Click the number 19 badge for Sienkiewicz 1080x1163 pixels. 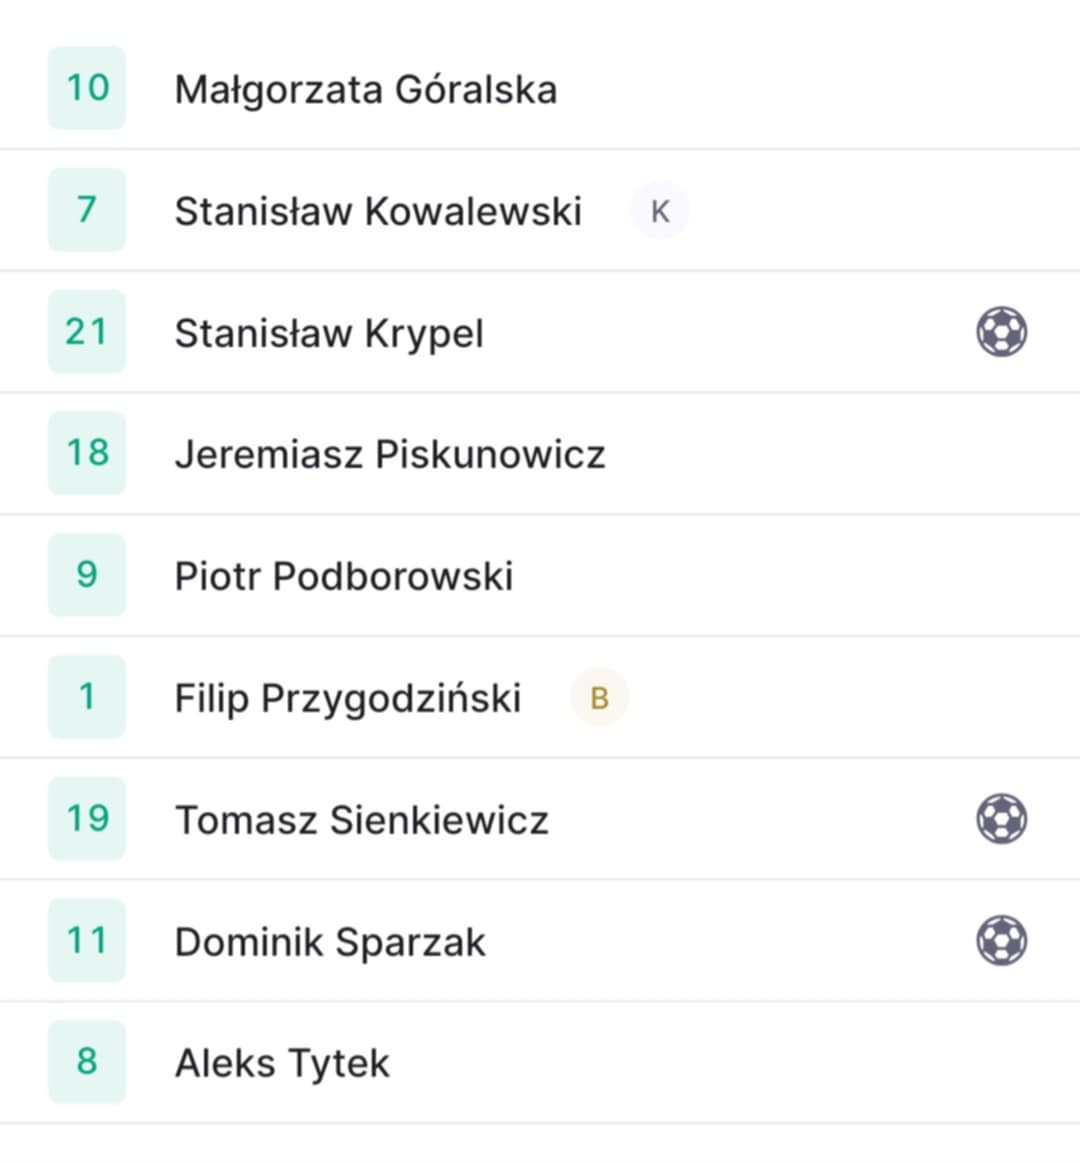87,818
